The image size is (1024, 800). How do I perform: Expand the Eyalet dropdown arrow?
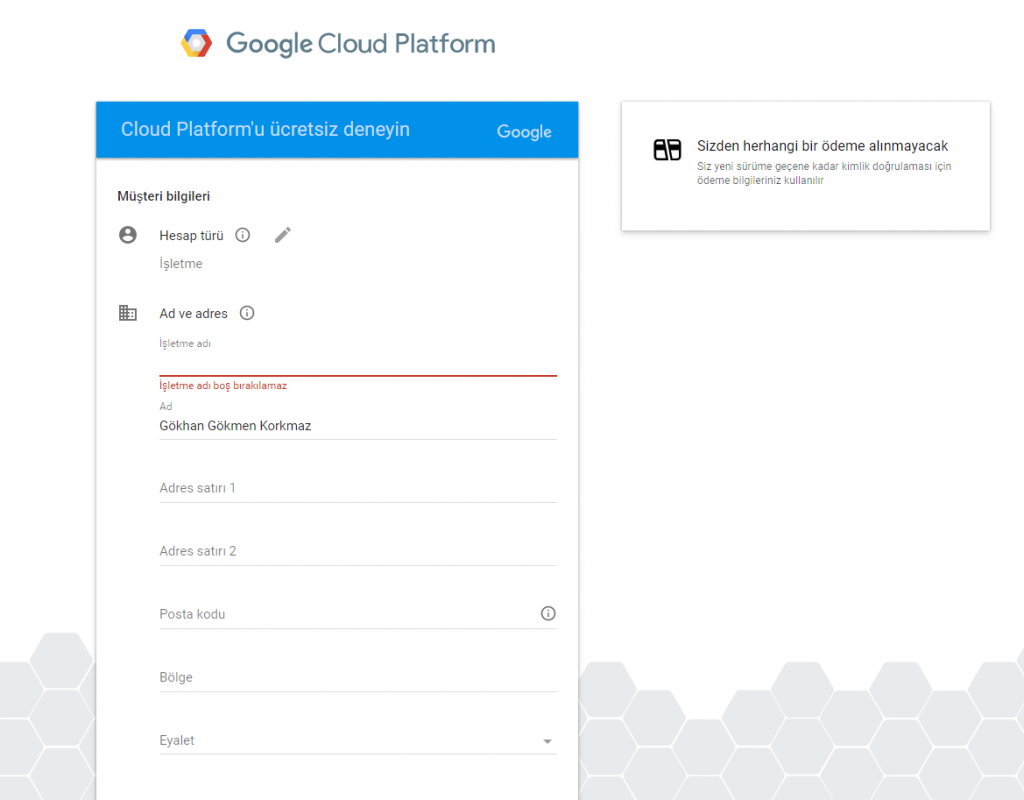click(x=547, y=741)
